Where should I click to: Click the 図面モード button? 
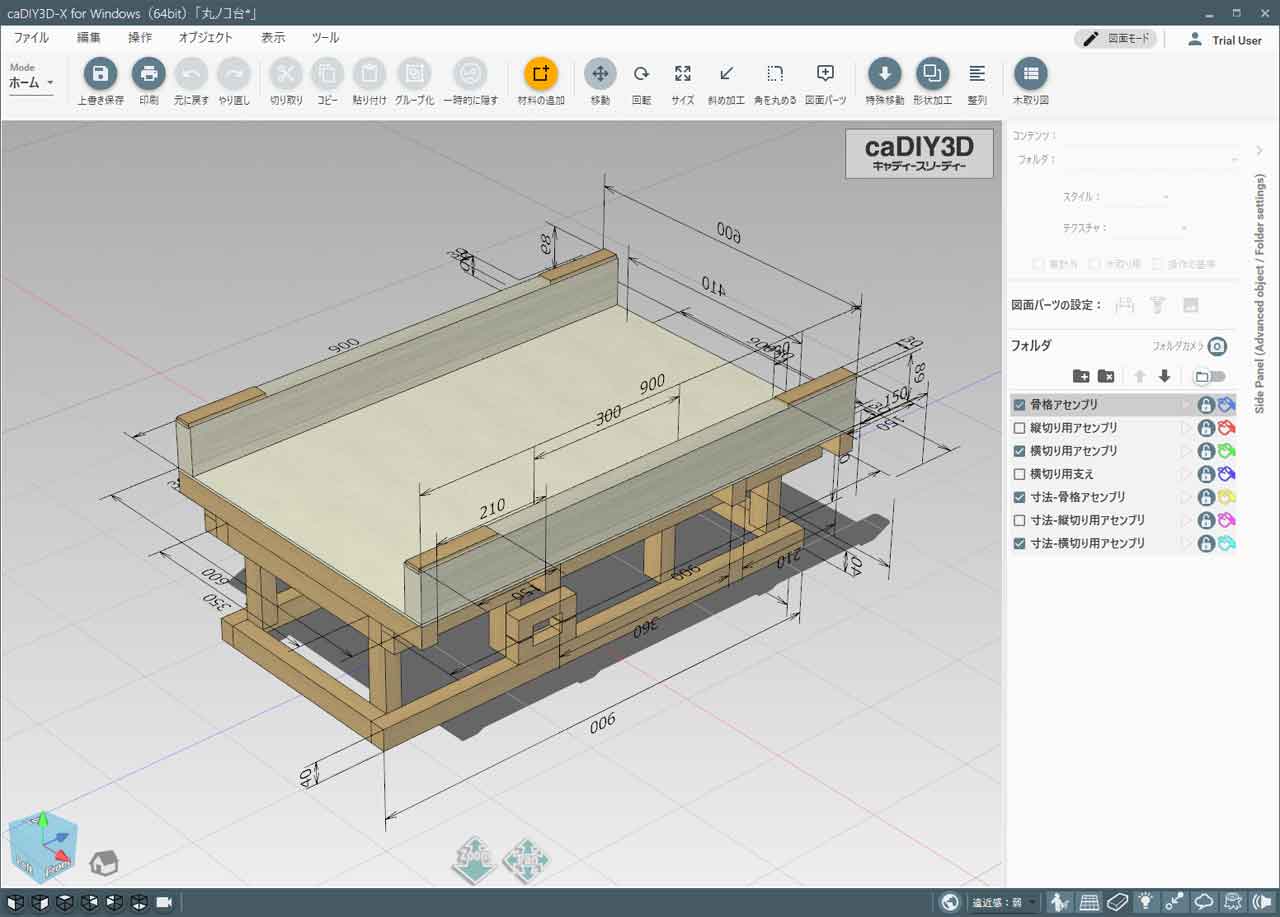pos(1117,39)
